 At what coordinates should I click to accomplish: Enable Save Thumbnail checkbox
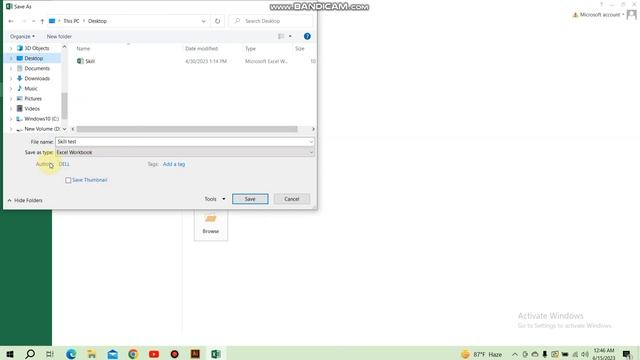tap(68, 180)
